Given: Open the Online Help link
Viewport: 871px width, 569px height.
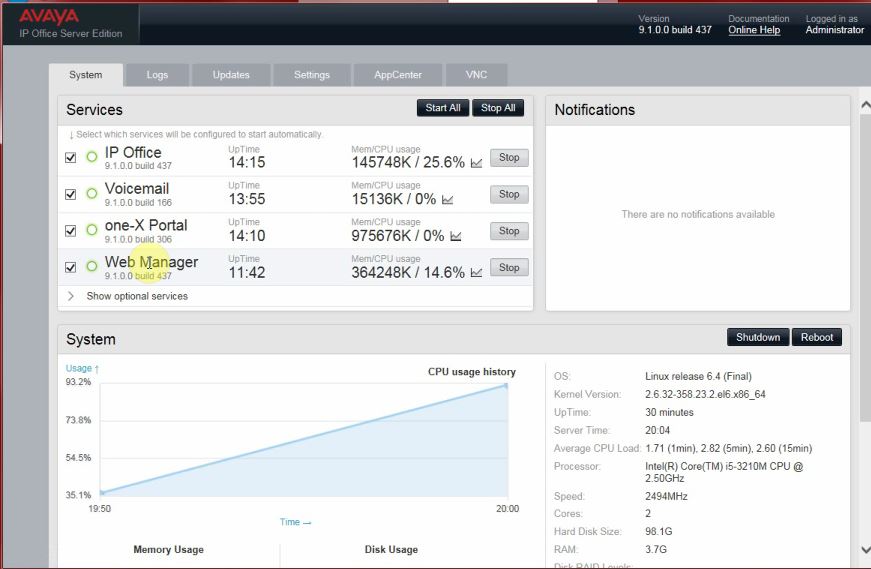Looking at the screenshot, I should pyautogui.click(x=754, y=30).
